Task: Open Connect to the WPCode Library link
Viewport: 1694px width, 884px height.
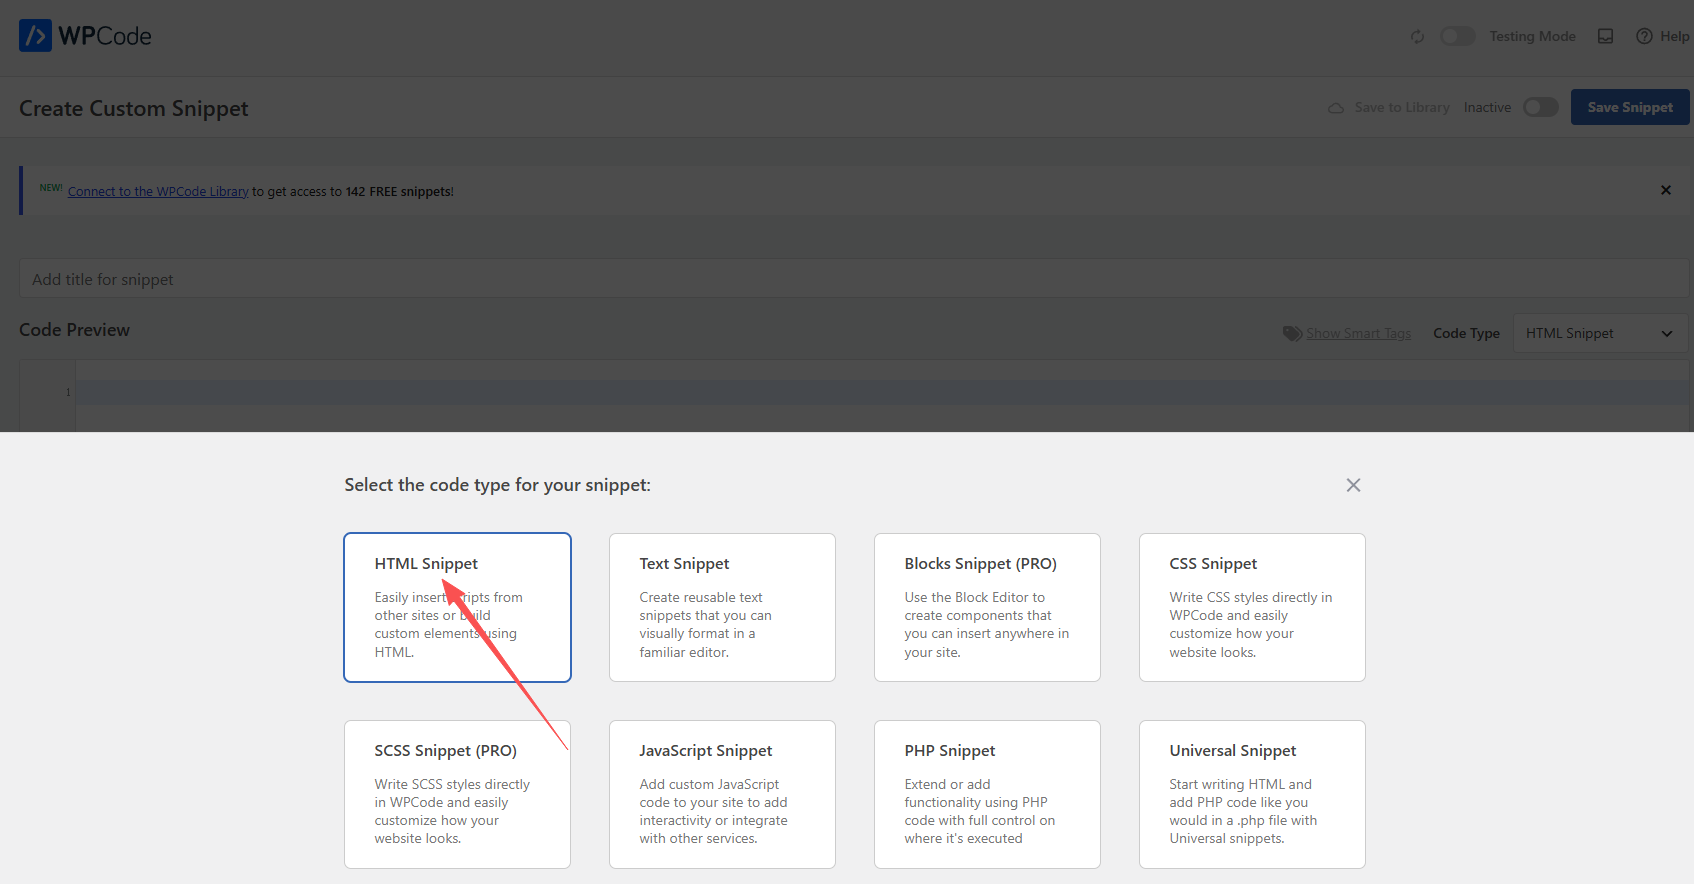Action: (158, 191)
